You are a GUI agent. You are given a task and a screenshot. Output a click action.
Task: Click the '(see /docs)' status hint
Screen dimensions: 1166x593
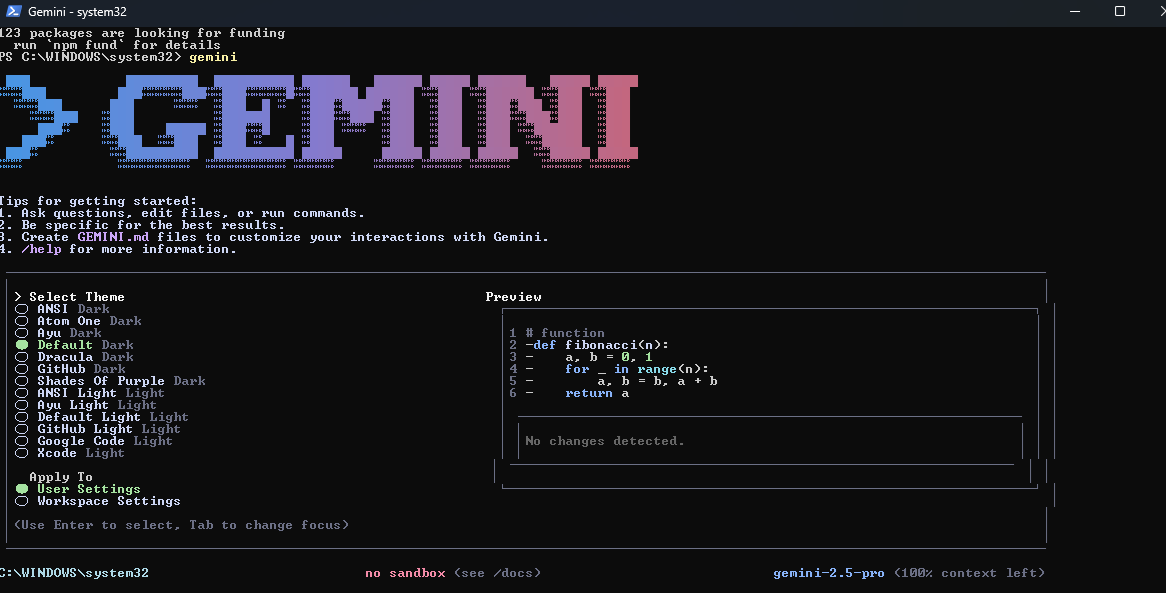pyautogui.click(x=497, y=572)
